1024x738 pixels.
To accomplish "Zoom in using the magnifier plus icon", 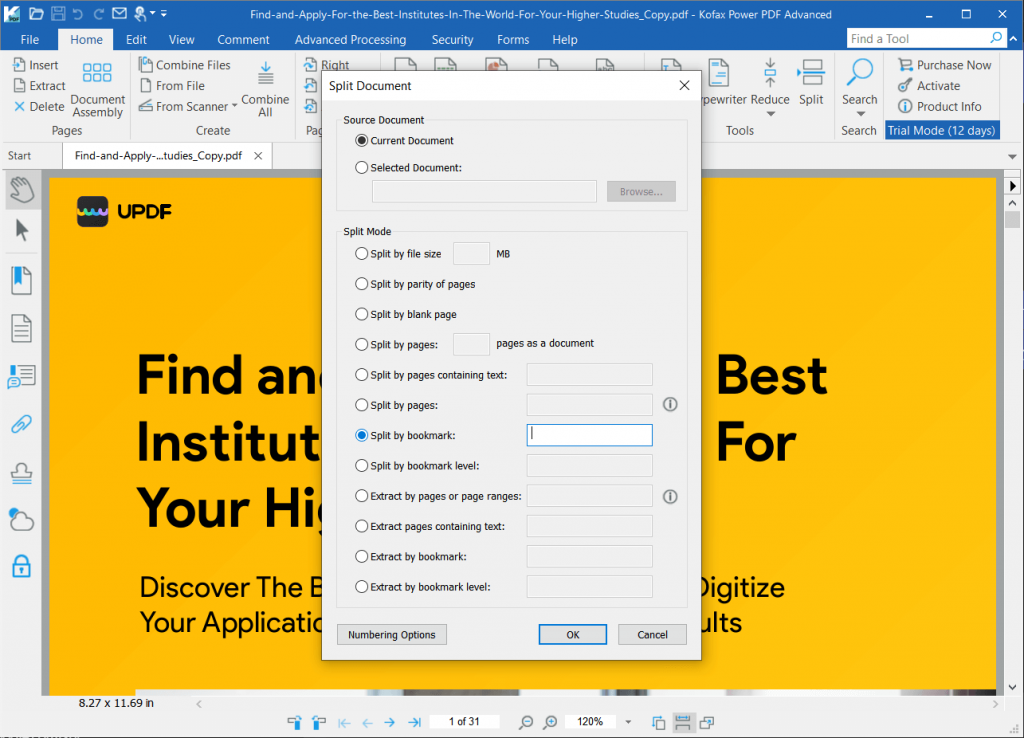I will [549, 721].
